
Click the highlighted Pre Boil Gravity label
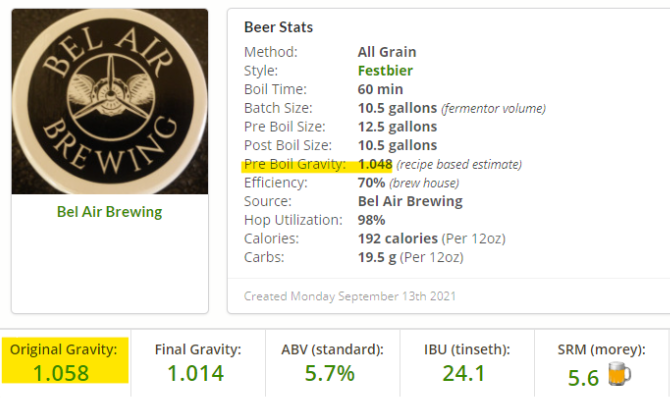pos(295,164)
